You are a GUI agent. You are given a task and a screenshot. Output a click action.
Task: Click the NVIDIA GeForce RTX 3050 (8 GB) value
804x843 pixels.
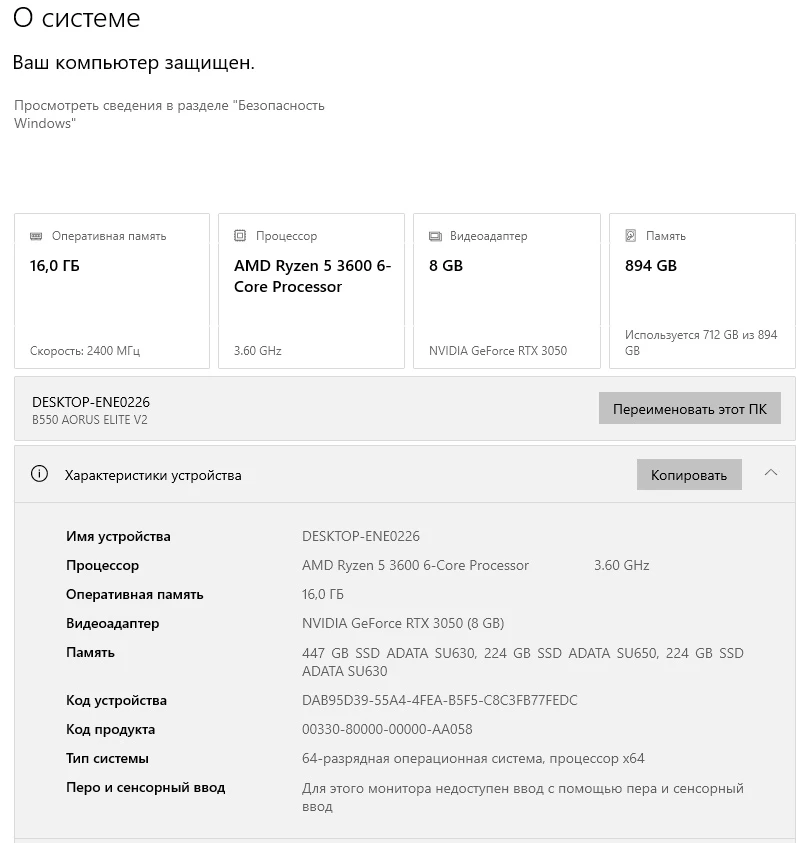(403, 623)
